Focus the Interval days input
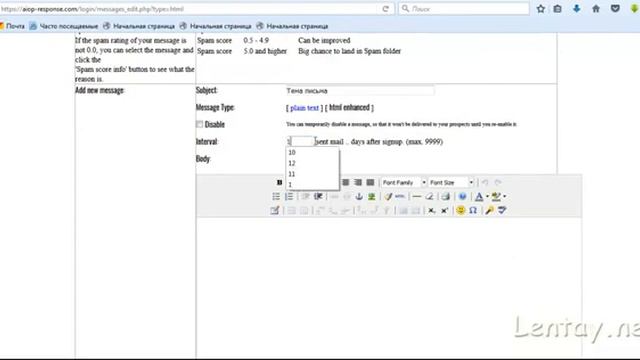Image resolution: width=640 pixels, height=360 pixels. (300, 142)
